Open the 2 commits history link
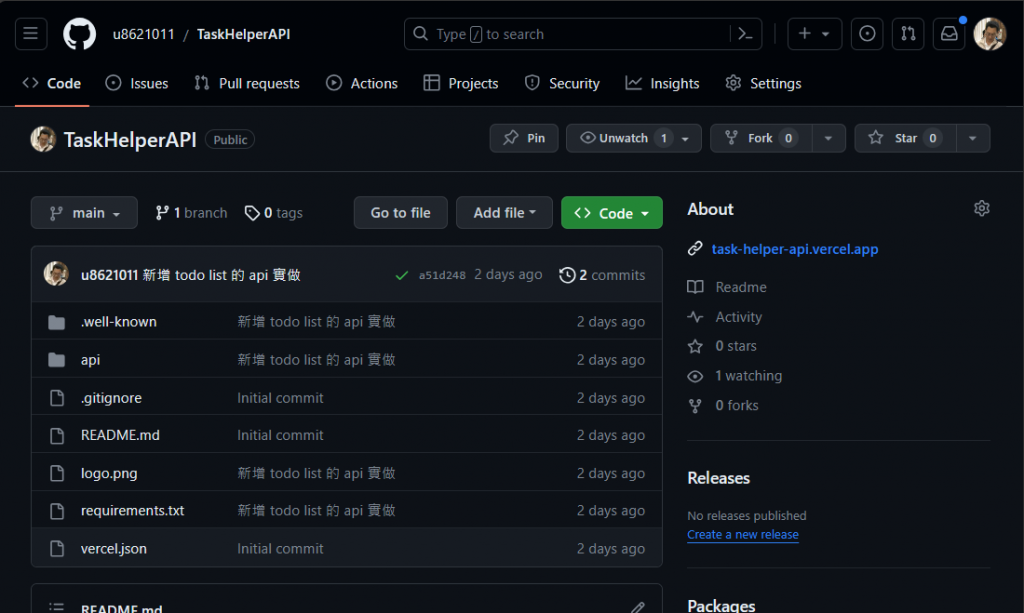 tap(602, 275)
